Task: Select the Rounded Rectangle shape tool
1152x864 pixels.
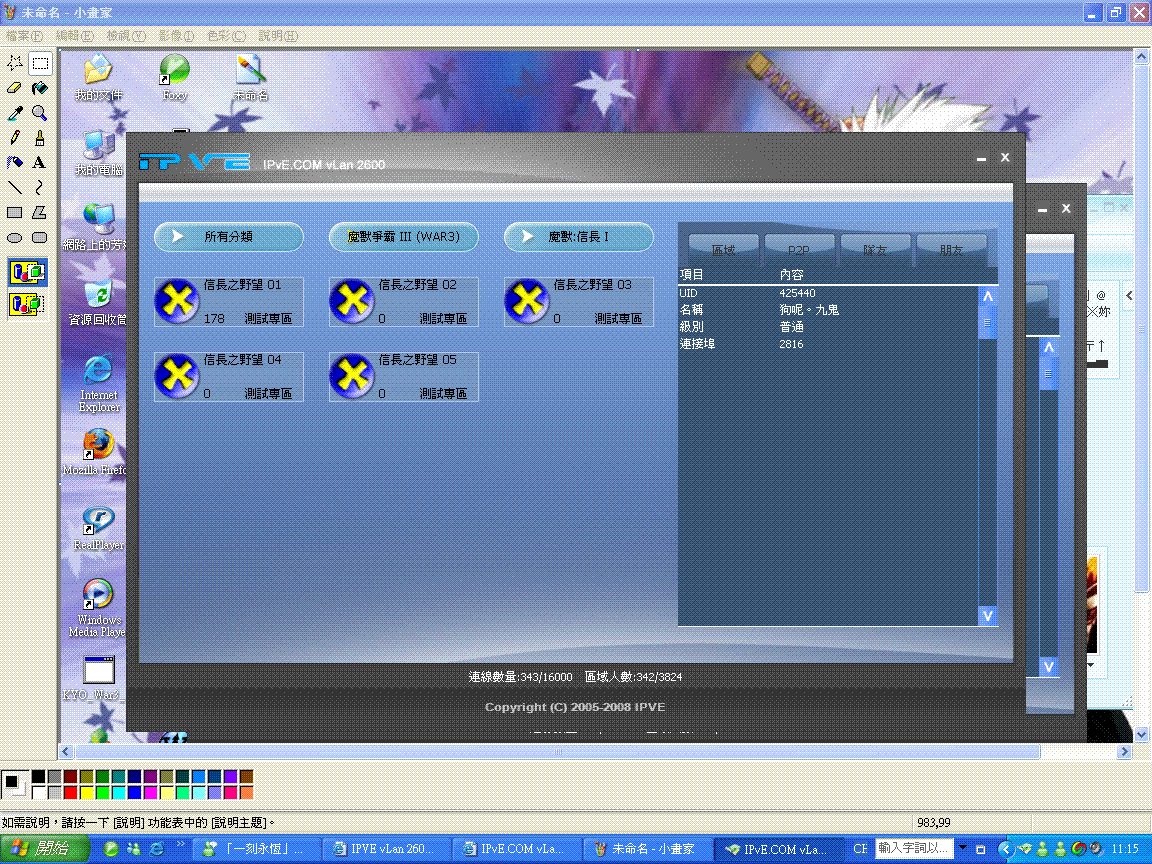Action: tap(40, 237)
